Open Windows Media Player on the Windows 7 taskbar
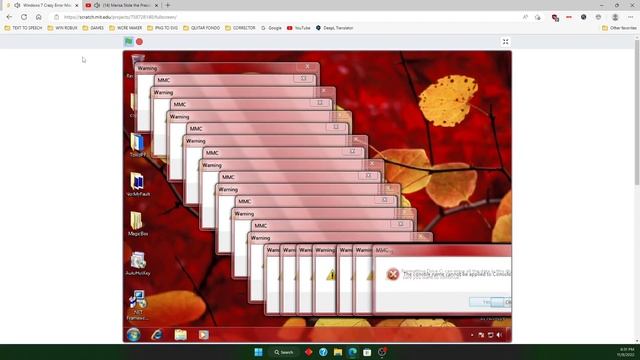This screenshot has height=360, width=640. (x=203, y=335)
